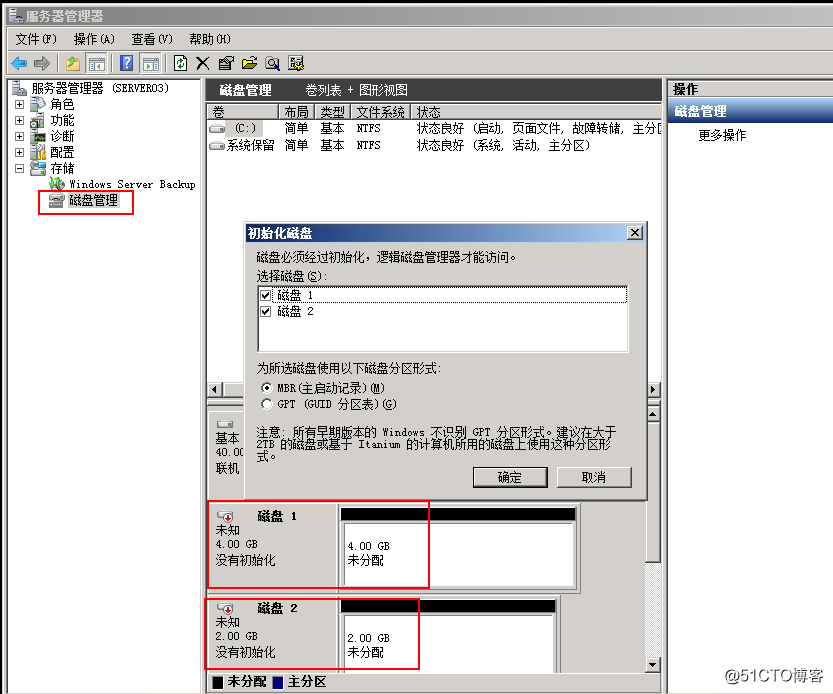Select the 存储 node icon in tree

[38, 168]
